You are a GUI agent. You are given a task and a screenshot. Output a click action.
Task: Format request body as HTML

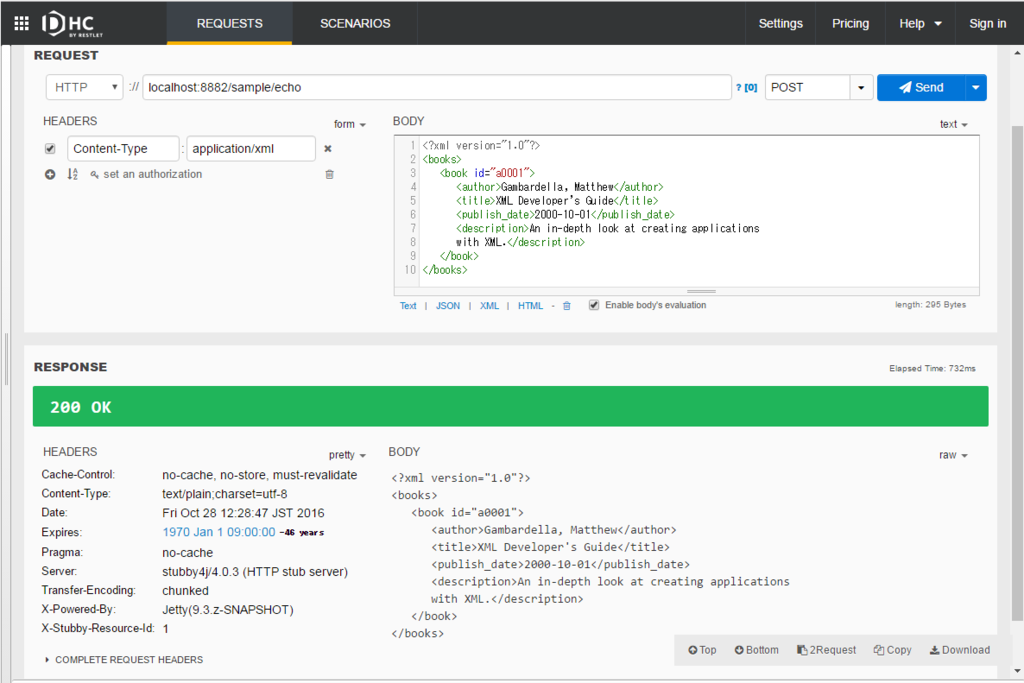tap(530, 306)
